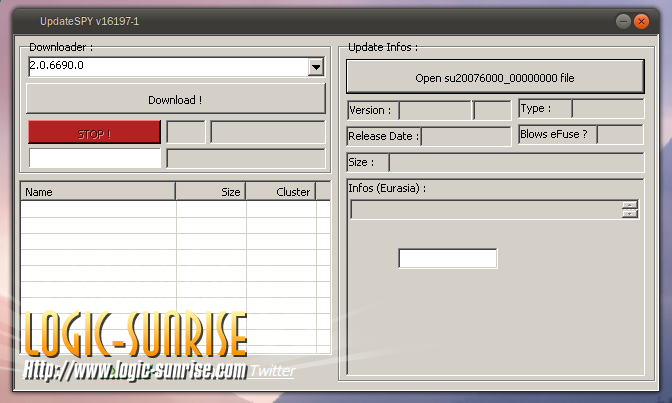Close the UpdateSPY window
Screen dimensions: 672x403
click(643, 20)
